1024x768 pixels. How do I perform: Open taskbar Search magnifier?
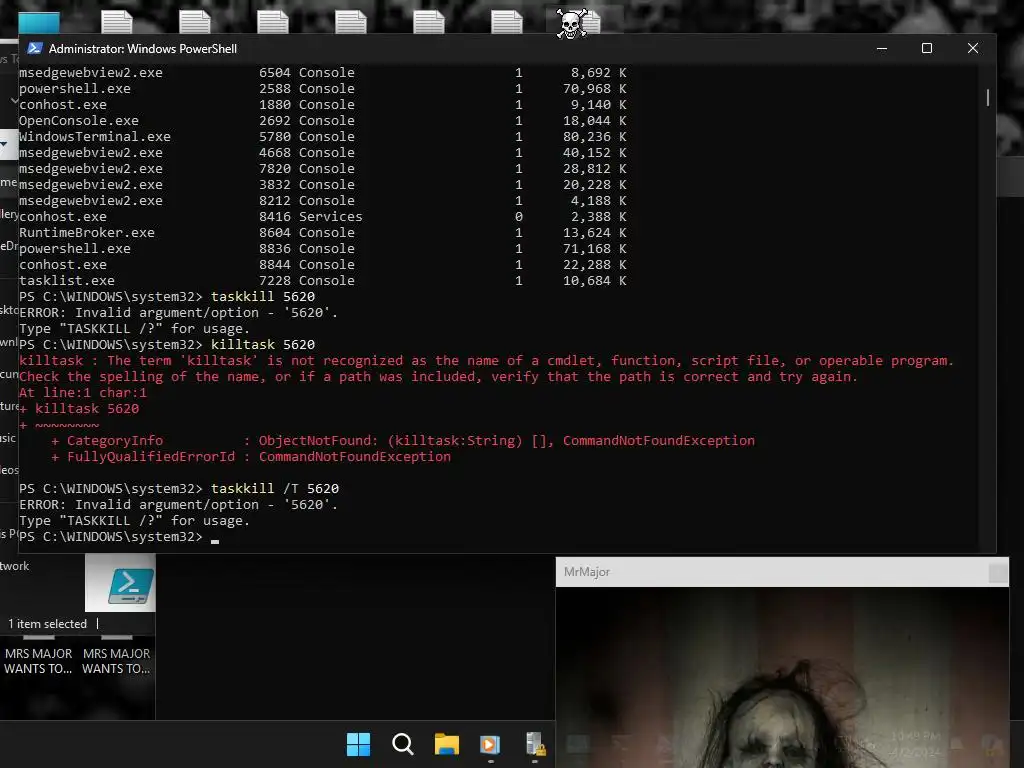402,744
